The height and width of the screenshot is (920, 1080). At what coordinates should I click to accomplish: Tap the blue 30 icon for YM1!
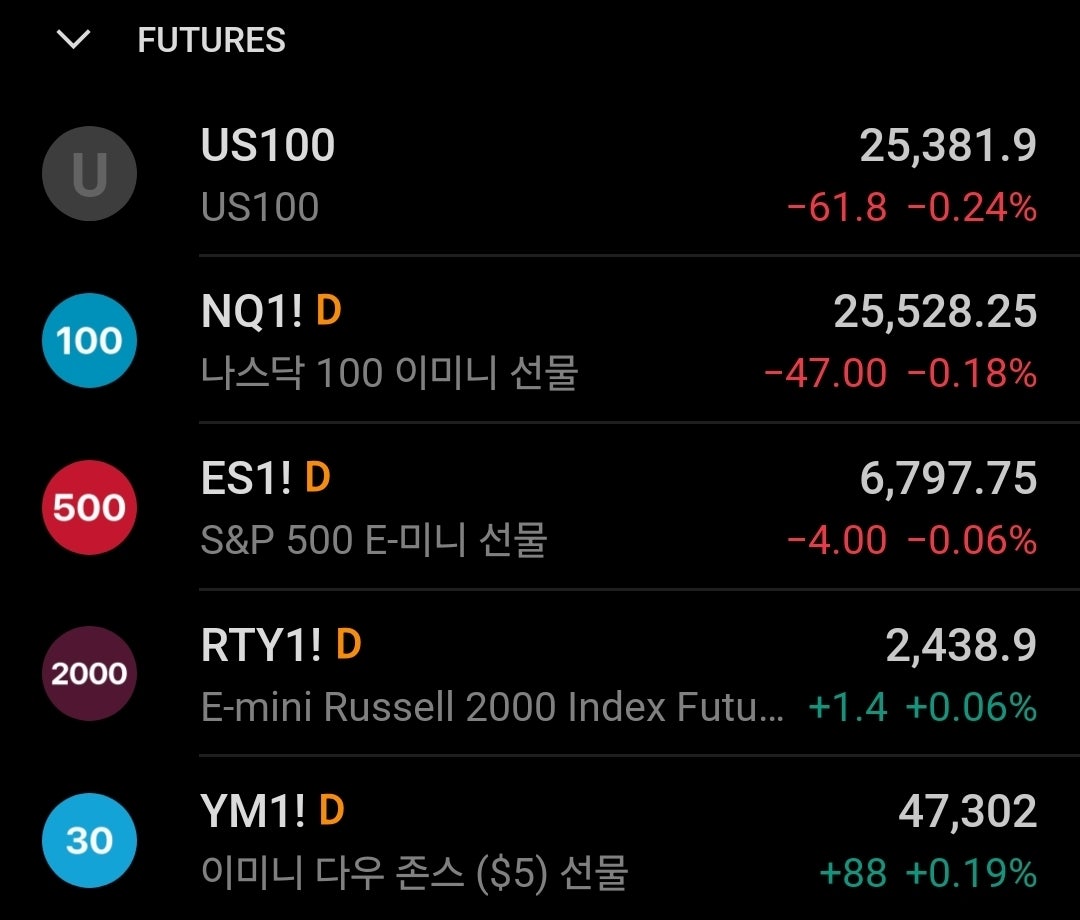pos(89,840)
